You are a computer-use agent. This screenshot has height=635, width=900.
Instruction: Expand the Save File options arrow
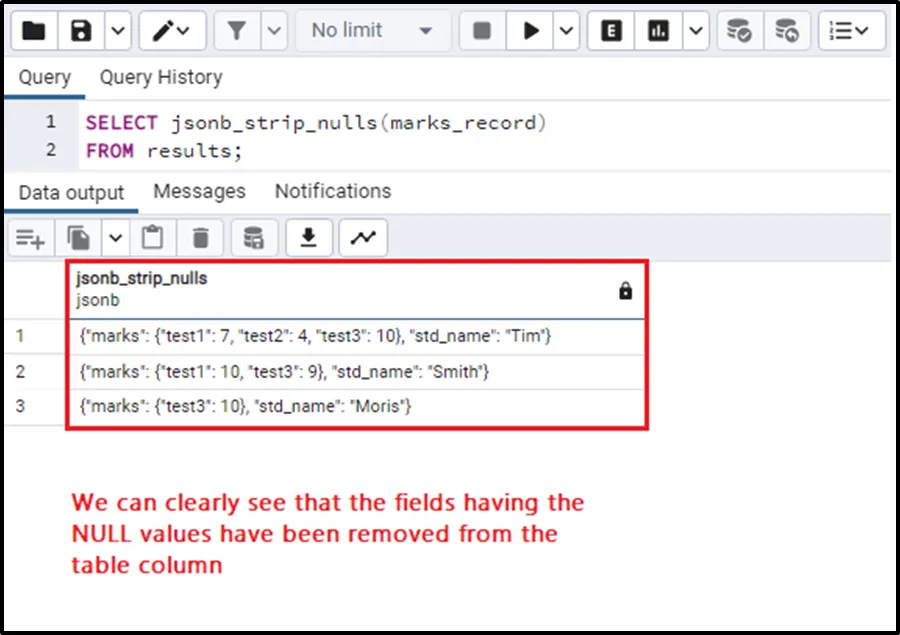click(117, 31)
